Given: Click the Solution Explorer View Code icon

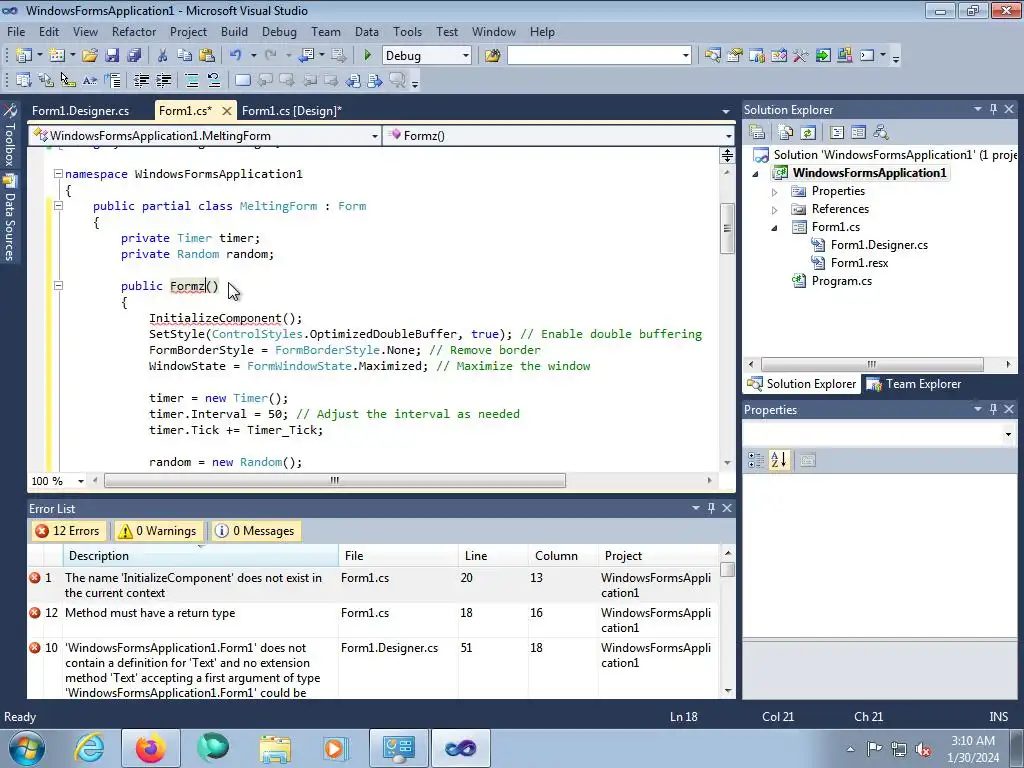Looking at the screenshot, I should (837, 133).
